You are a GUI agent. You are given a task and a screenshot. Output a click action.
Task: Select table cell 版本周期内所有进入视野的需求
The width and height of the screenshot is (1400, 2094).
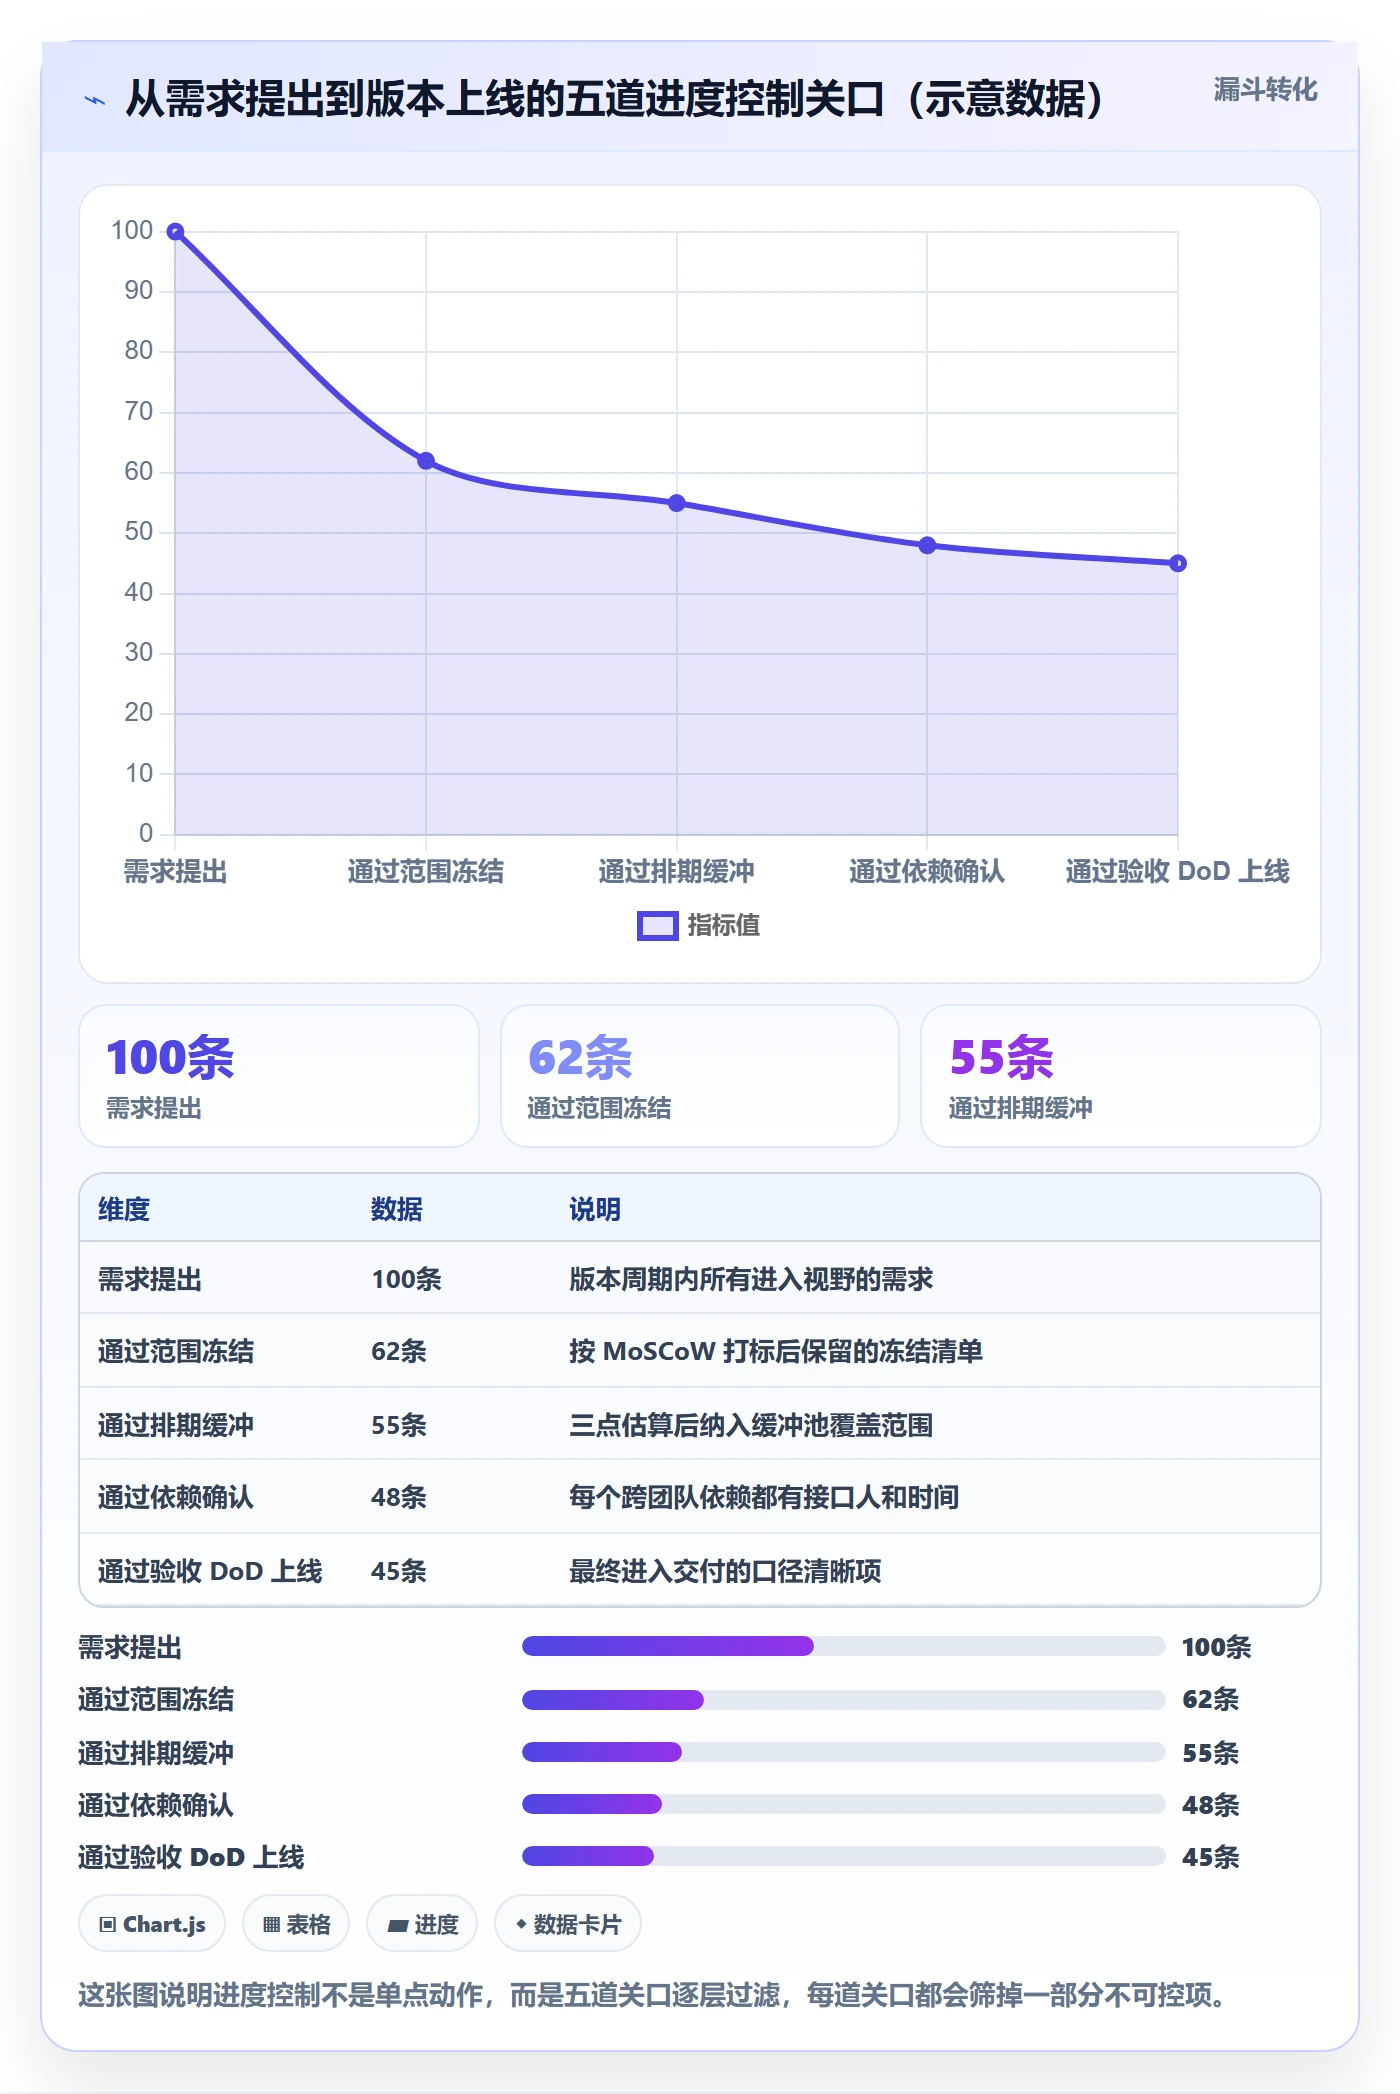click(751, 1279)
